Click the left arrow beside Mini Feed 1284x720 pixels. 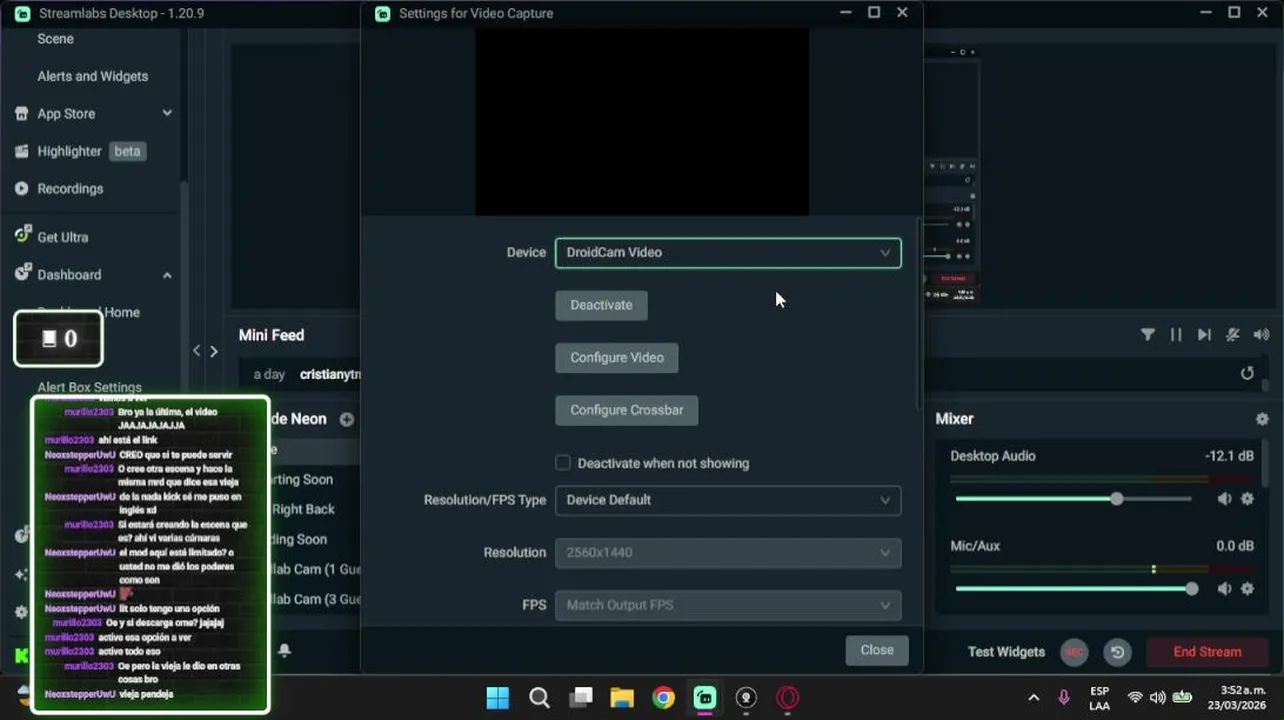pos(197,351)
